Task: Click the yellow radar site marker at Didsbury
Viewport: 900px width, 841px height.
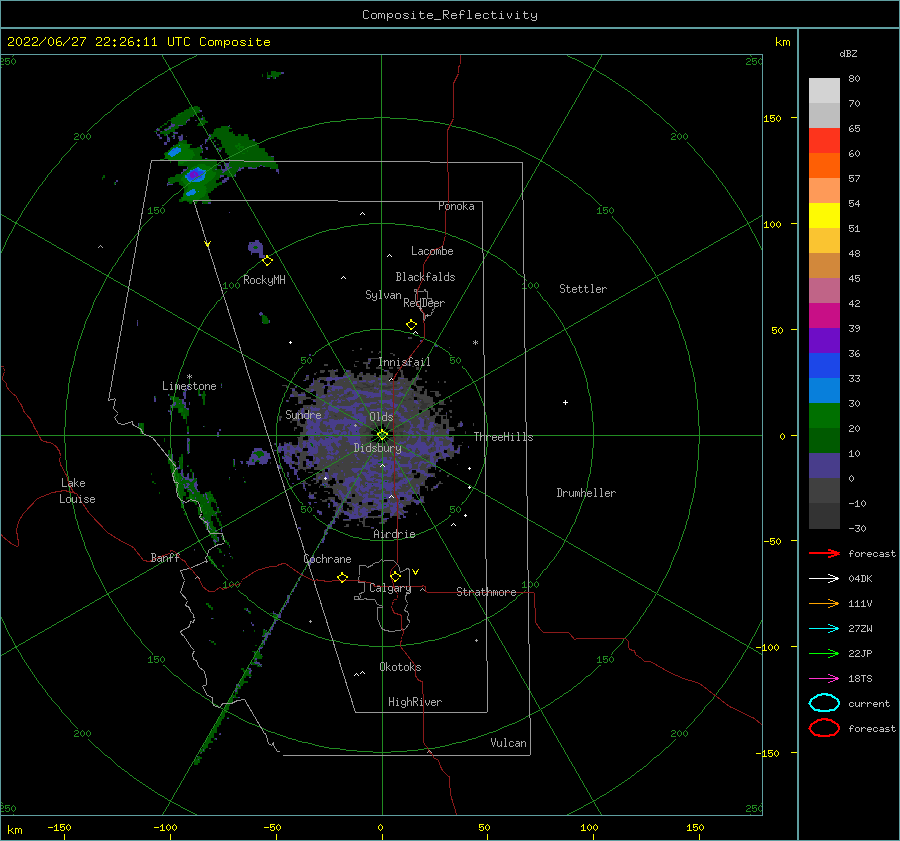Action: (x=382, y=435)
